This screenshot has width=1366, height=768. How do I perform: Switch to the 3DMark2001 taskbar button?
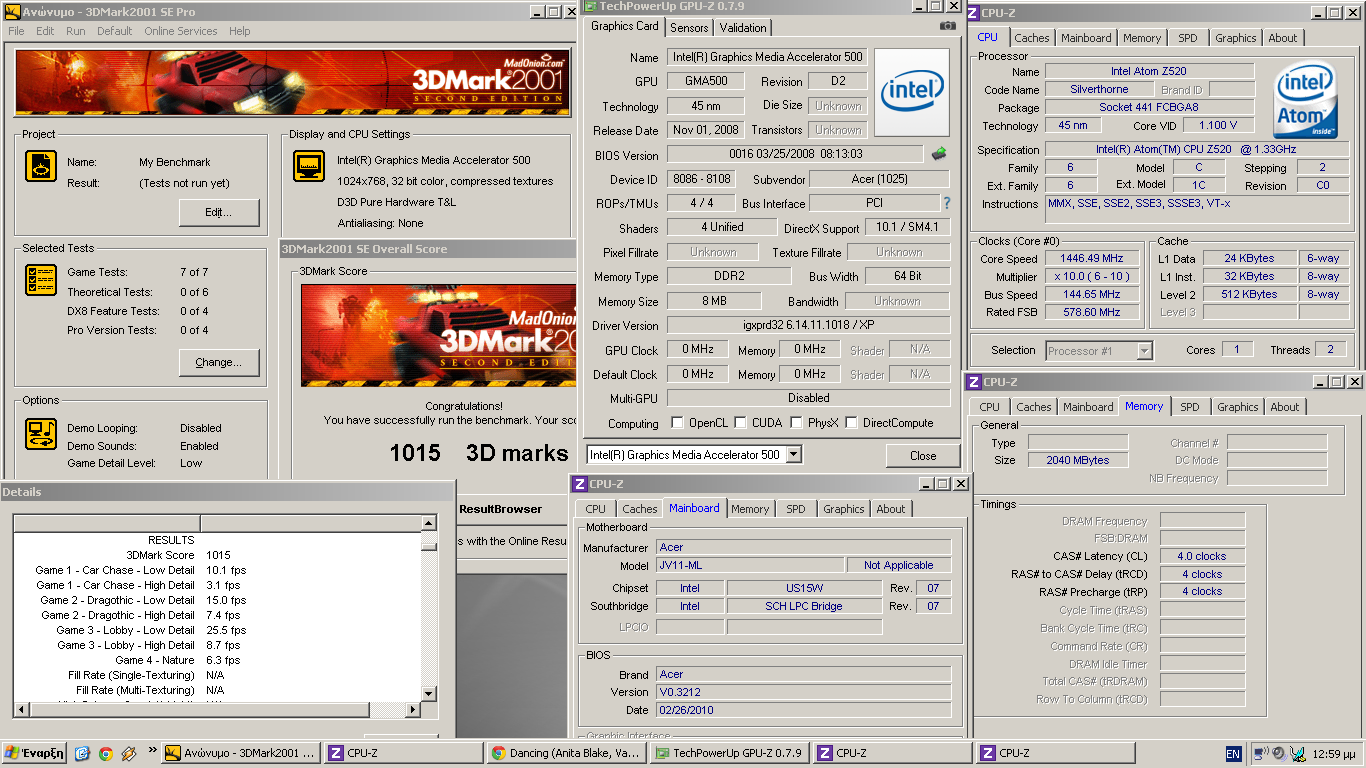pos(240,753)
